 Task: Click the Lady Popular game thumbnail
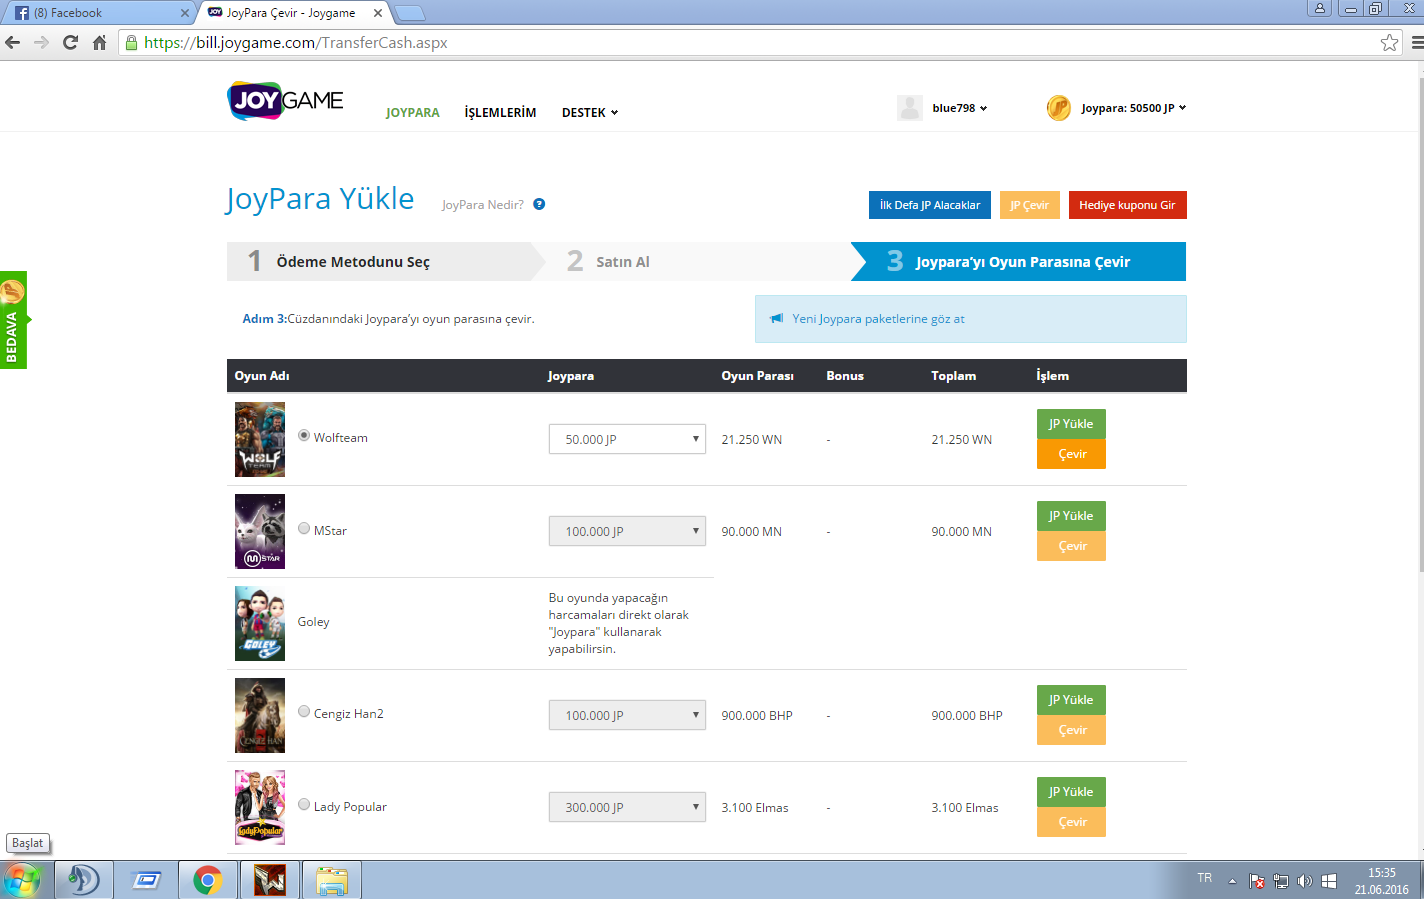260,807
